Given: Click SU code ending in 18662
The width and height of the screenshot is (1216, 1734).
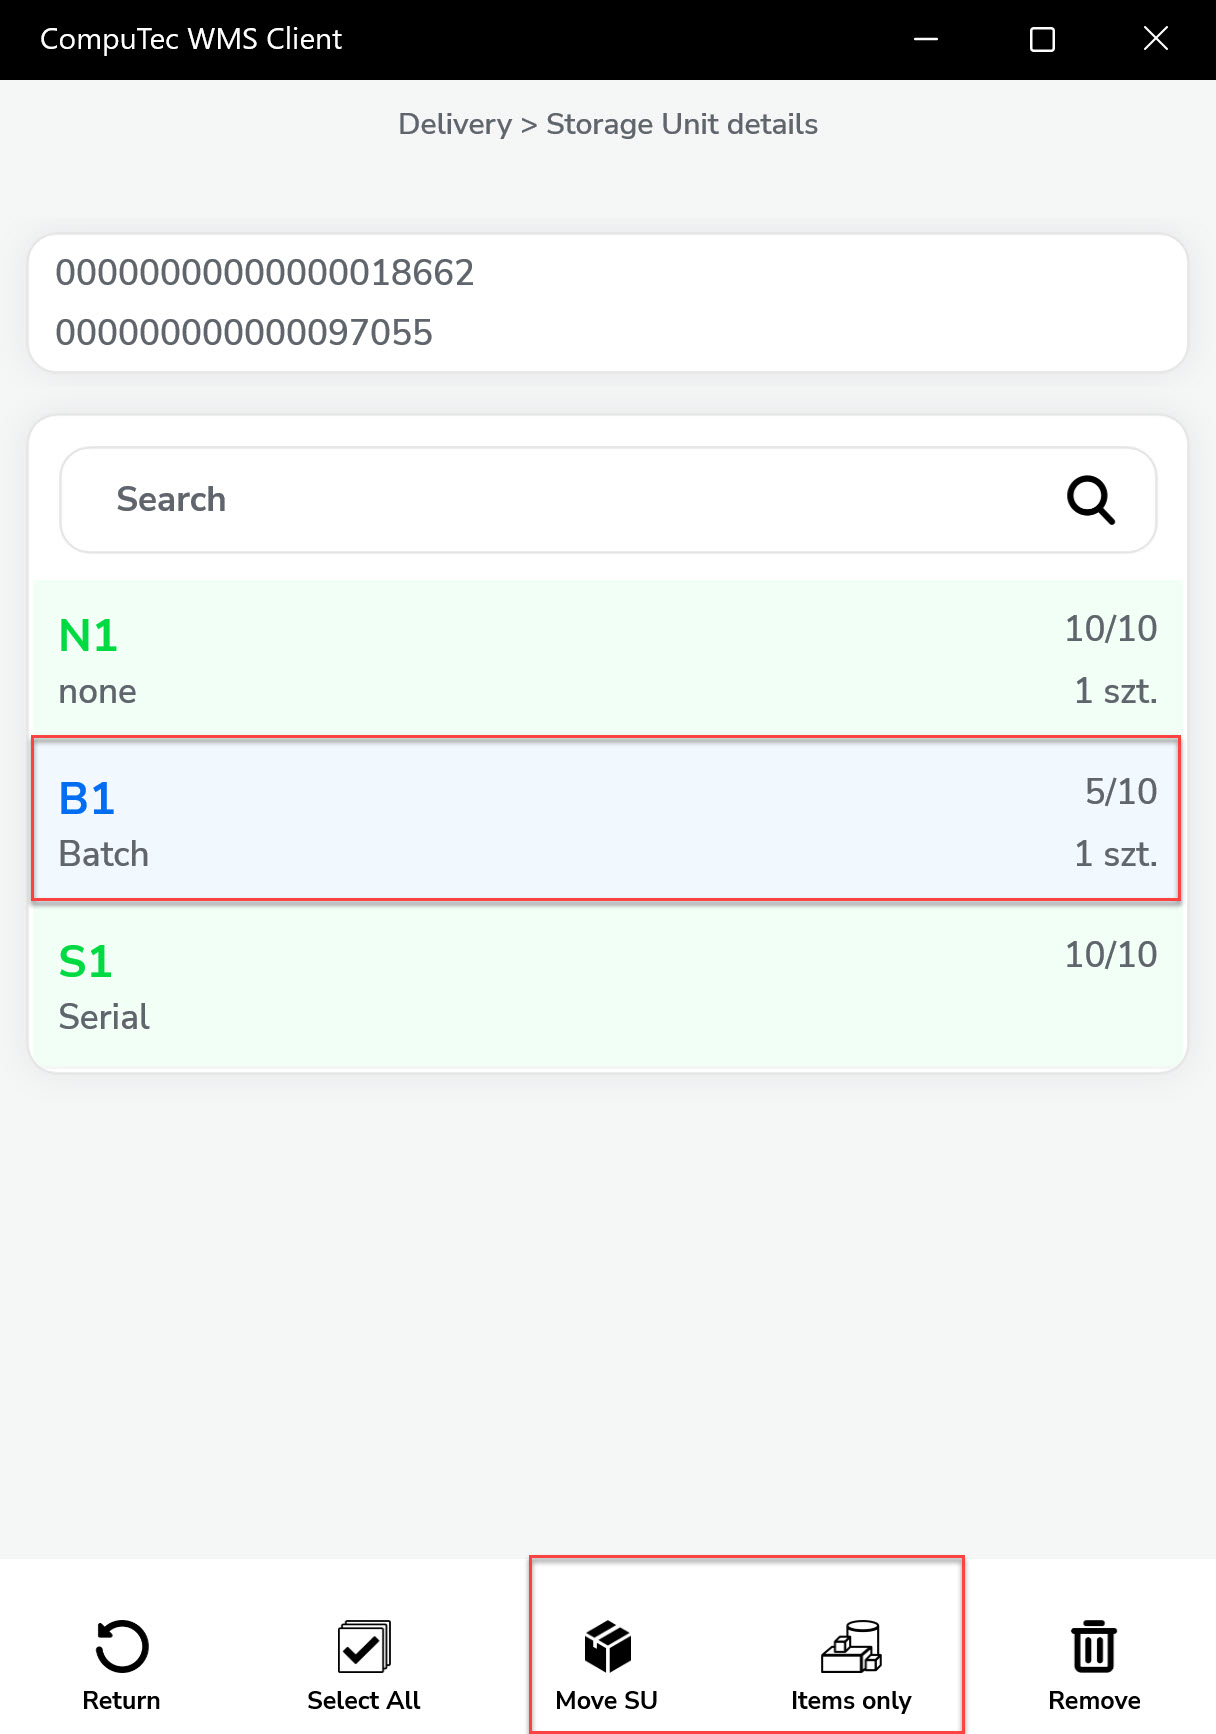Looking at the screenshot, I should 265,273.
